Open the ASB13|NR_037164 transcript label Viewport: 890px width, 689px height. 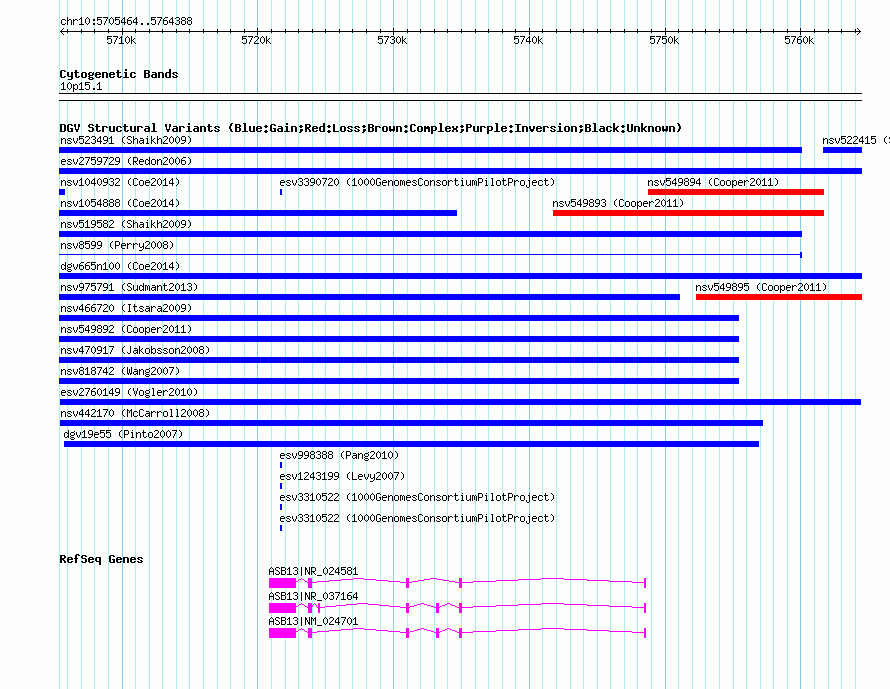[313, 597]
